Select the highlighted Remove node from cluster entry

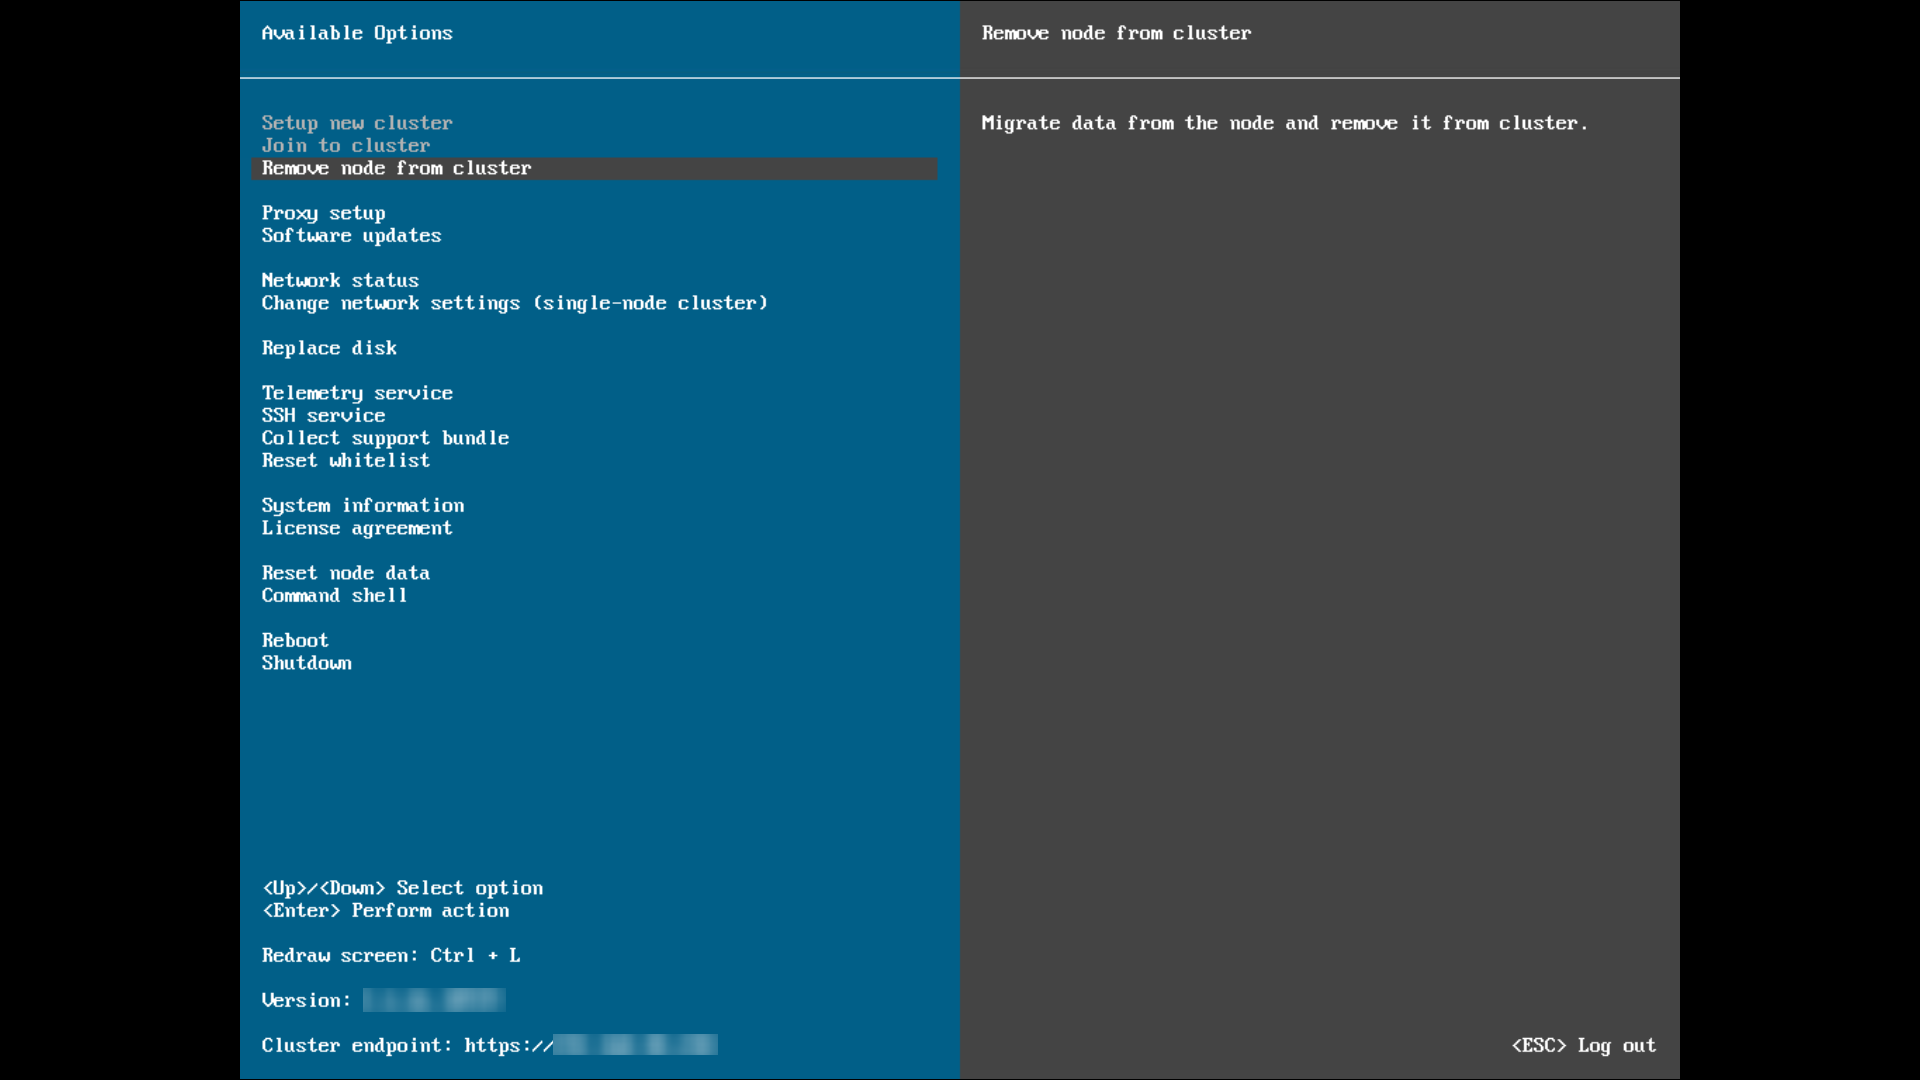click(595, 168)
